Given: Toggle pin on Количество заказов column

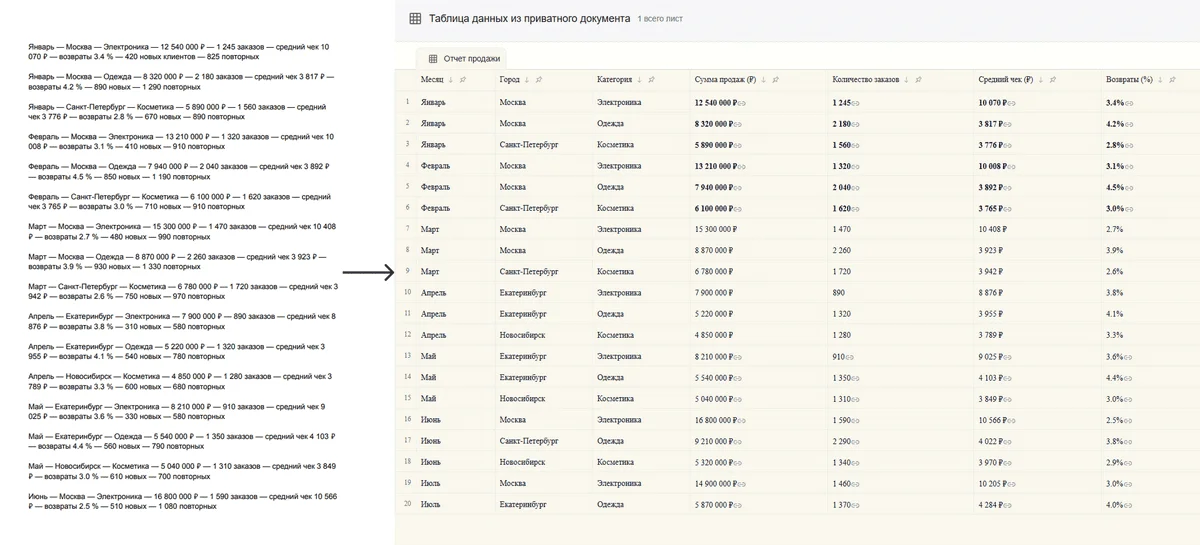Looking at the screenshot, I should 919,80.
